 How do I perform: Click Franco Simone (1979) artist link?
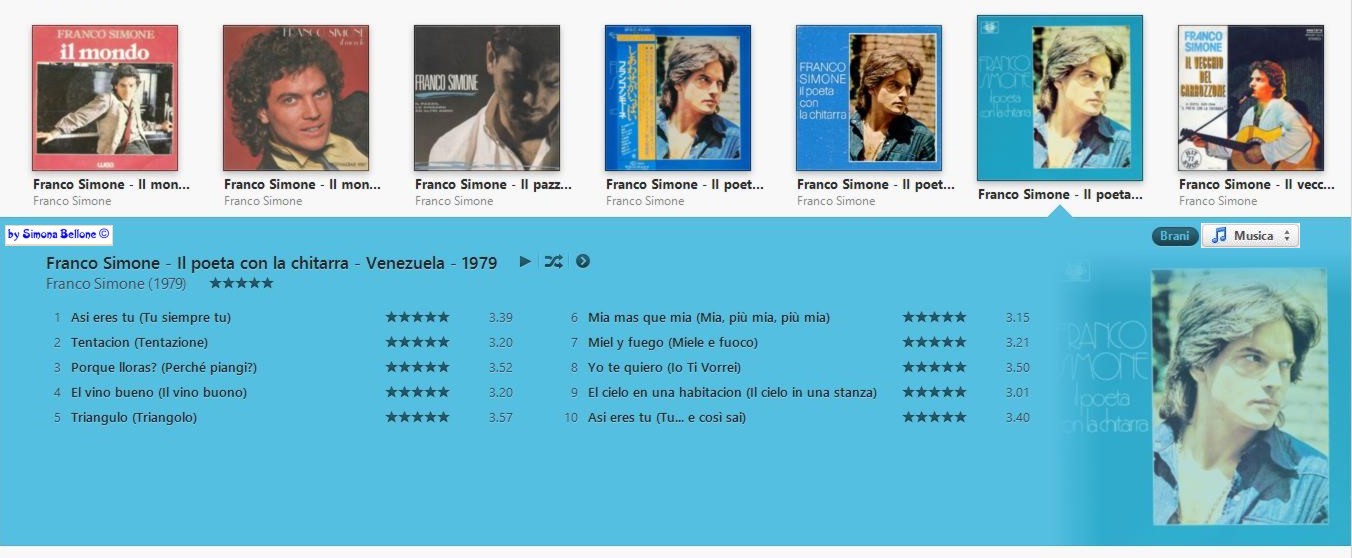pos(116,284)
